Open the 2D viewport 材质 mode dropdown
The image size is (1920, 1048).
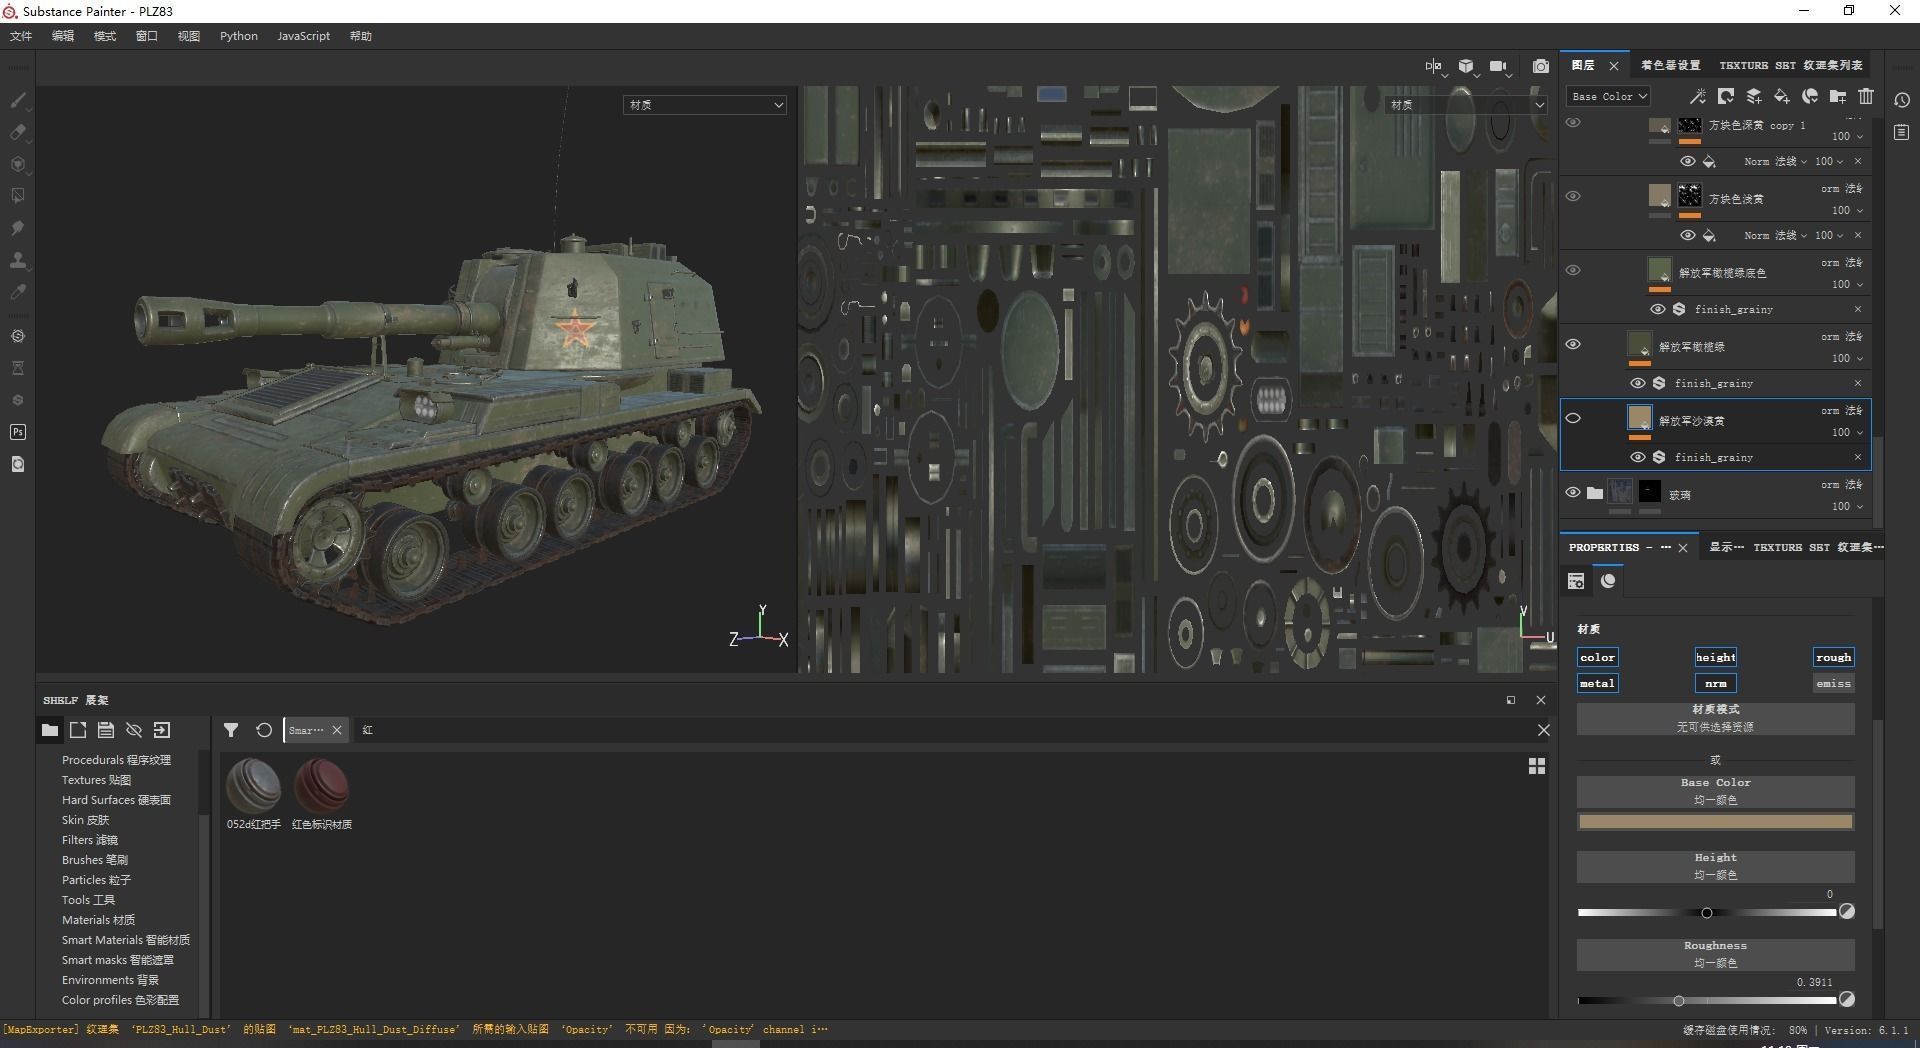click(x=1466, y=105)
